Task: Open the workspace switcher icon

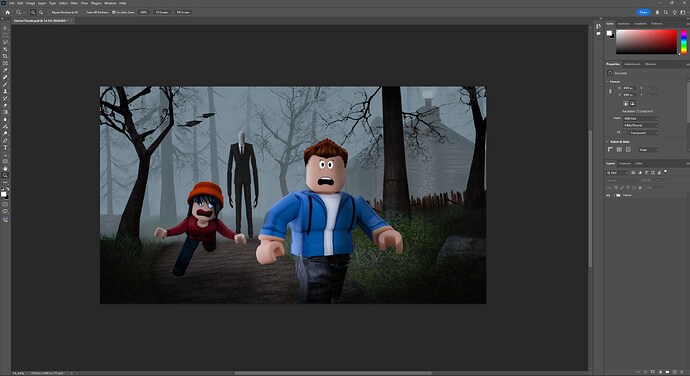Action: coord(683,12)
